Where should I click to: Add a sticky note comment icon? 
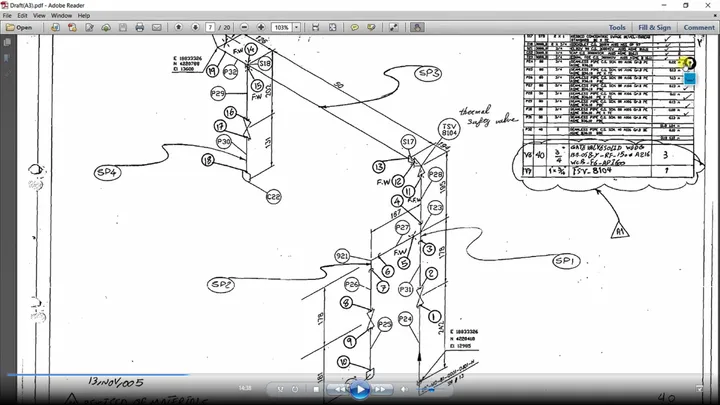354,28
